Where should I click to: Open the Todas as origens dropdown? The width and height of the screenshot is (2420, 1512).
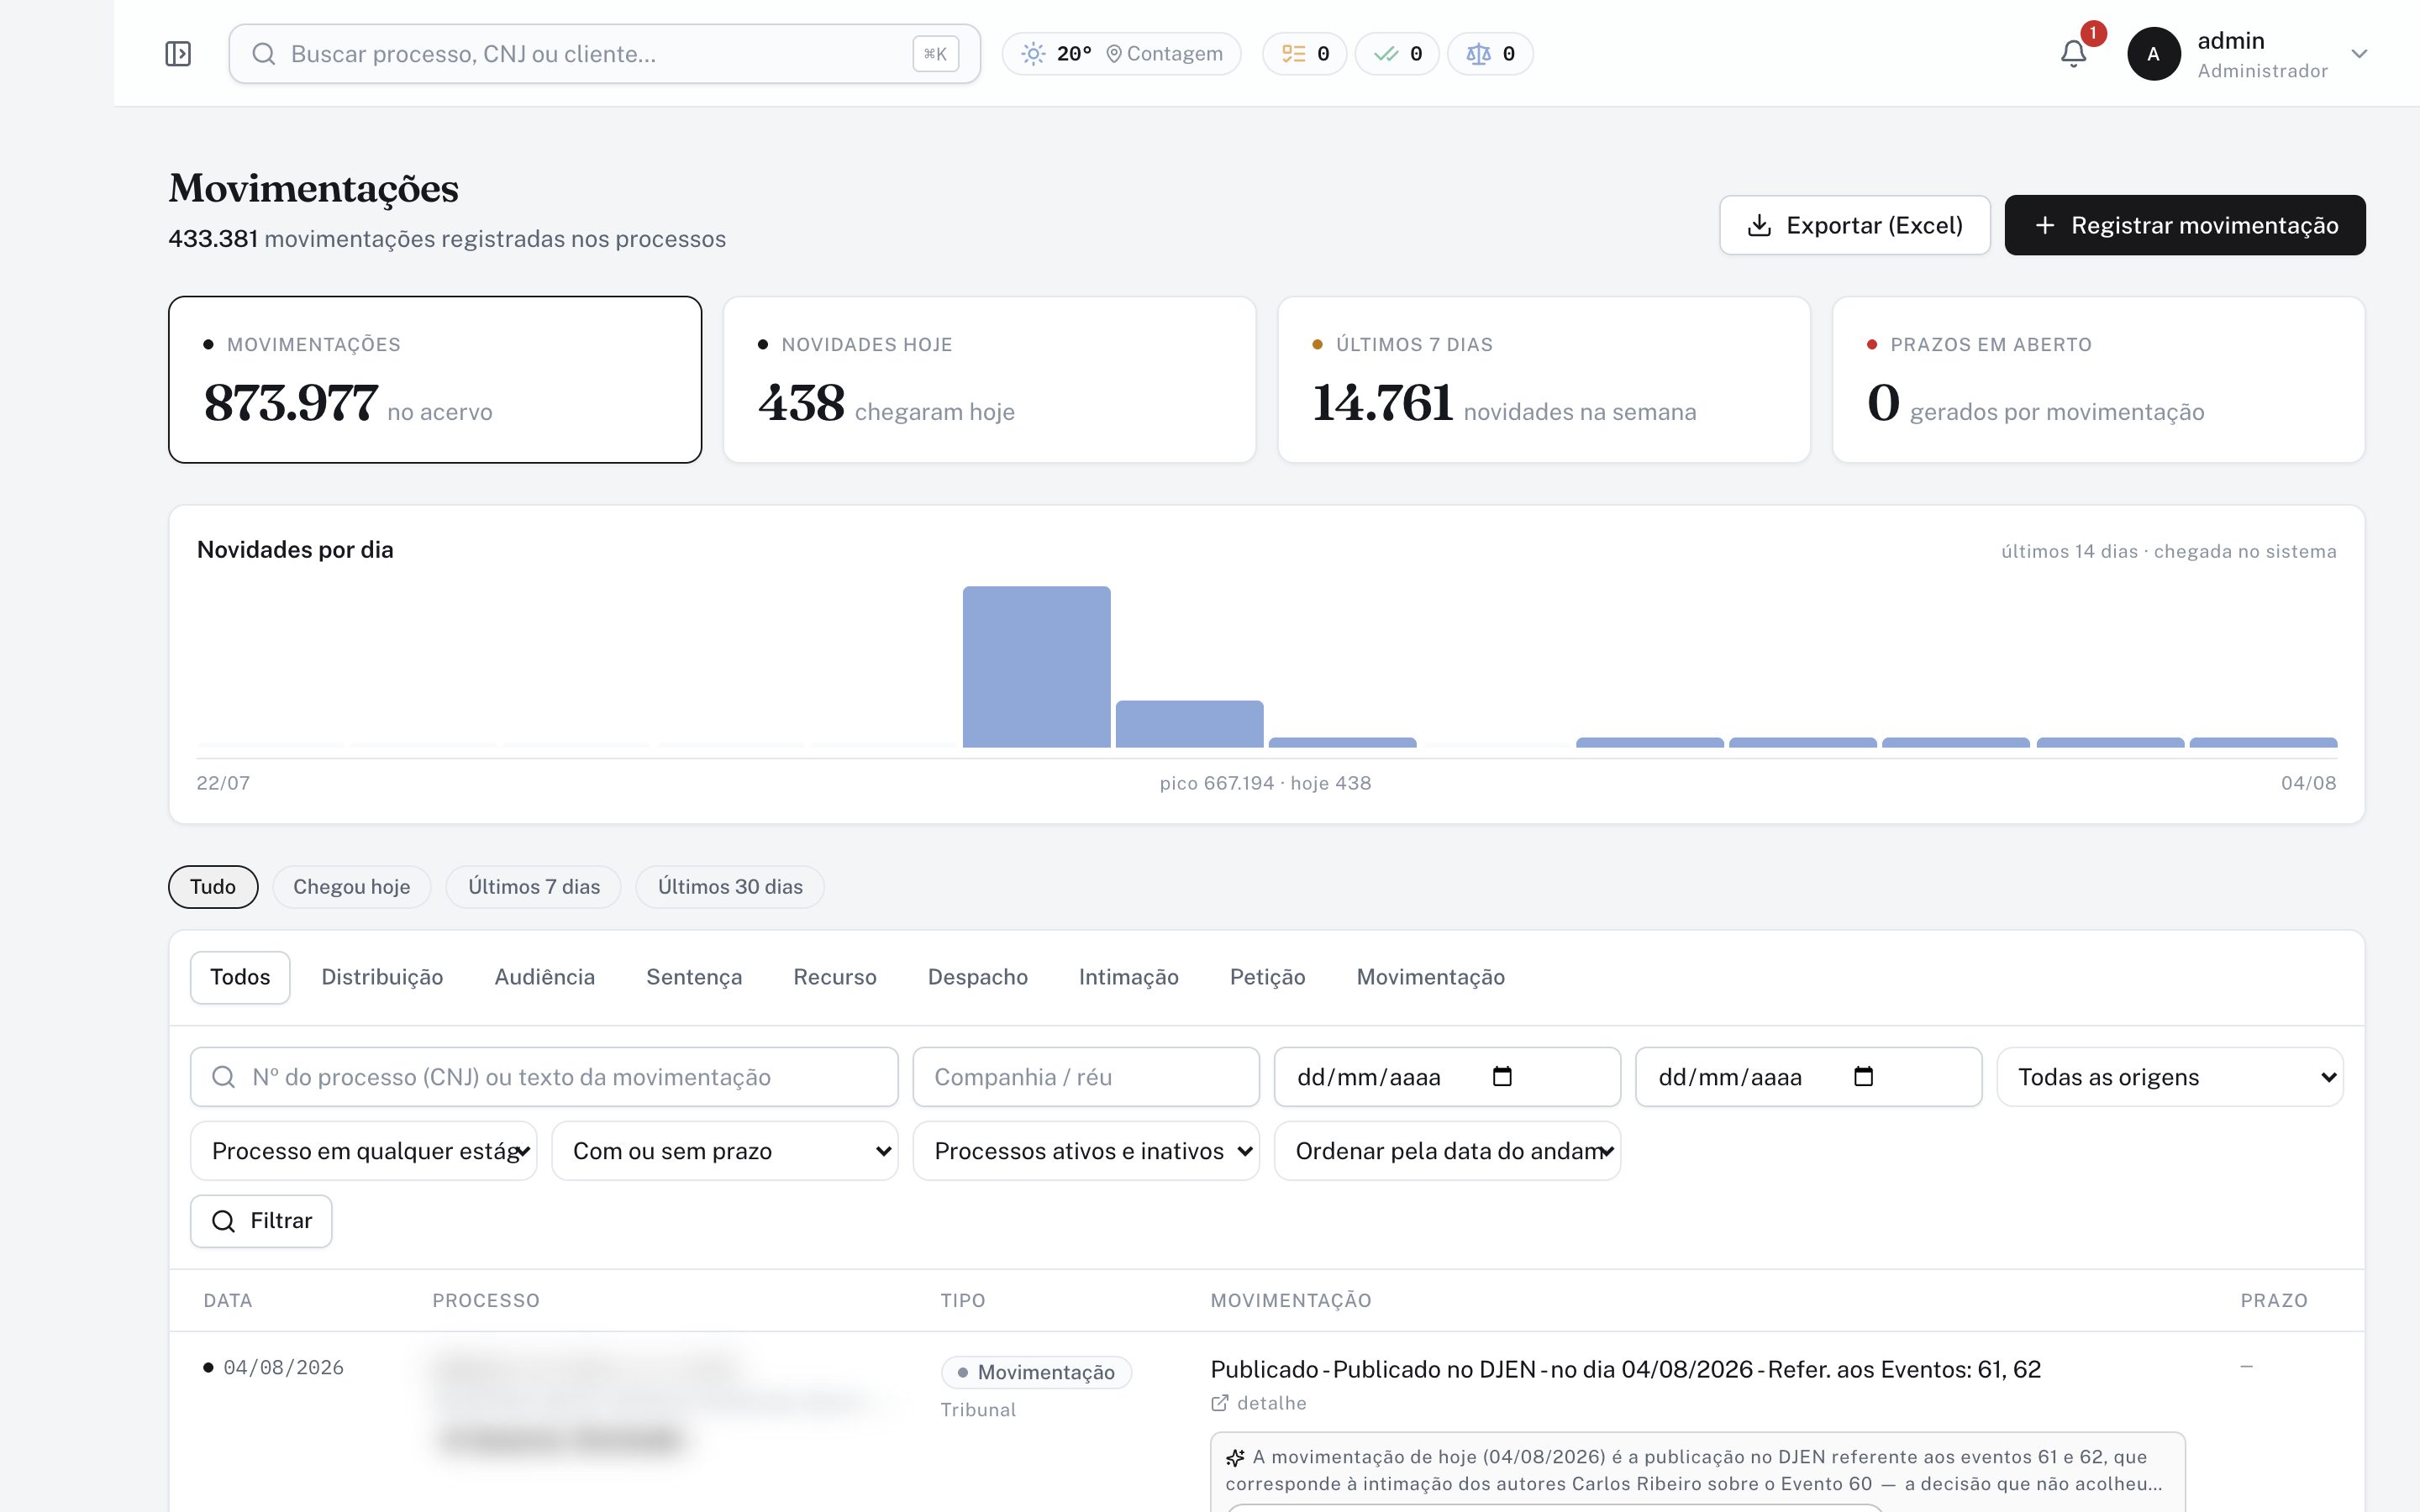click(2170, 1077)
